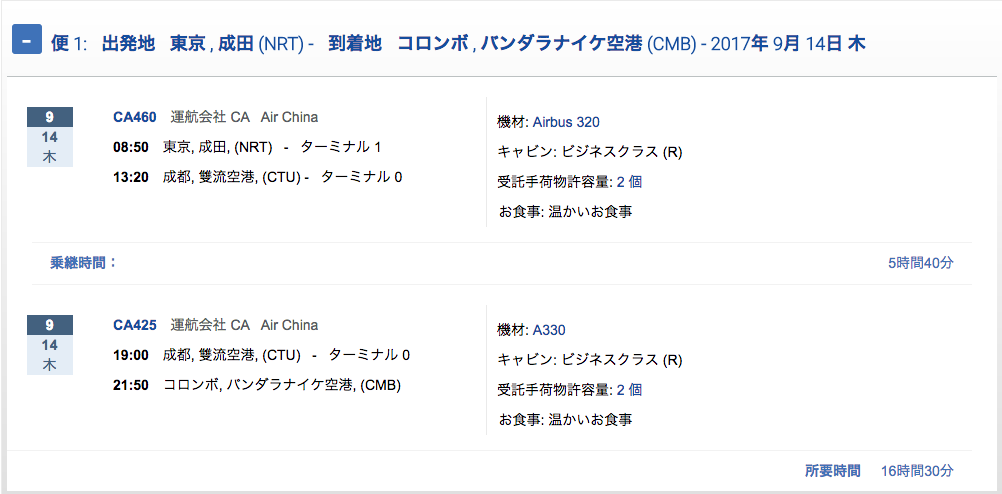1002x494 pixels.
Task: Click the 5時間40分 layover duration
Action: click(x=920, y=263)
